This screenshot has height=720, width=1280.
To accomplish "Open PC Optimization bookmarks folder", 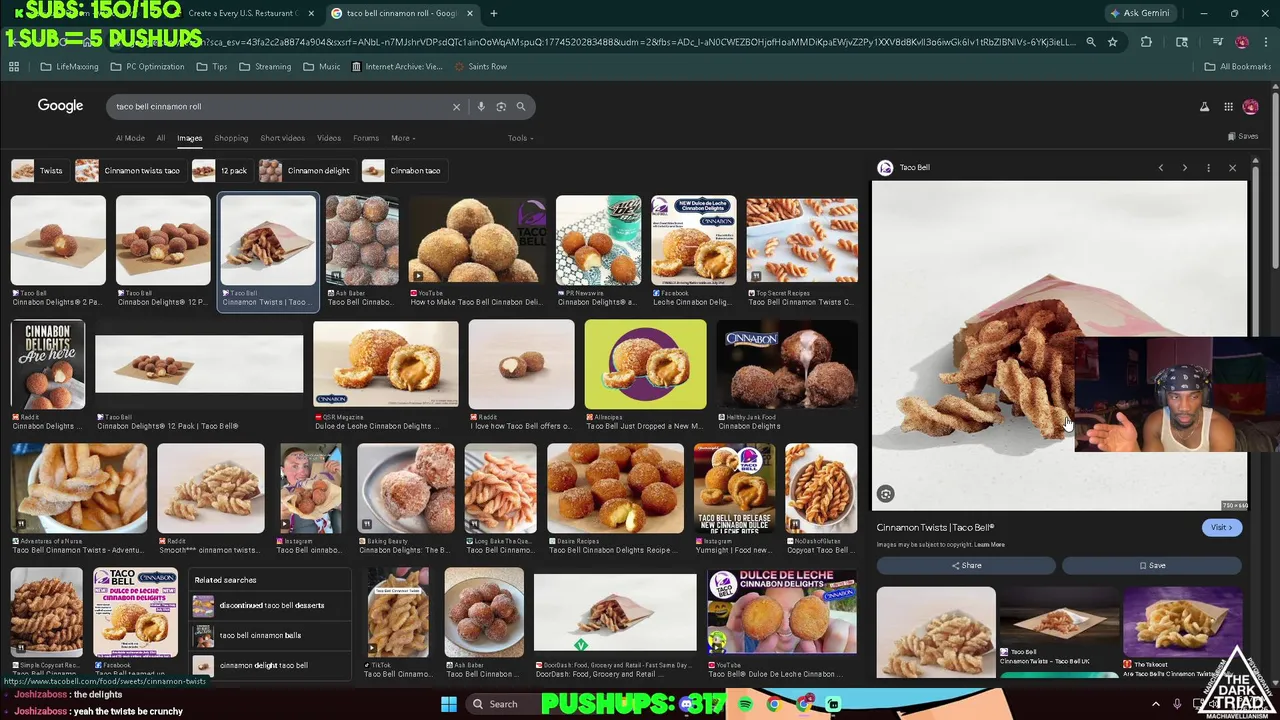I will coord(148,67).
